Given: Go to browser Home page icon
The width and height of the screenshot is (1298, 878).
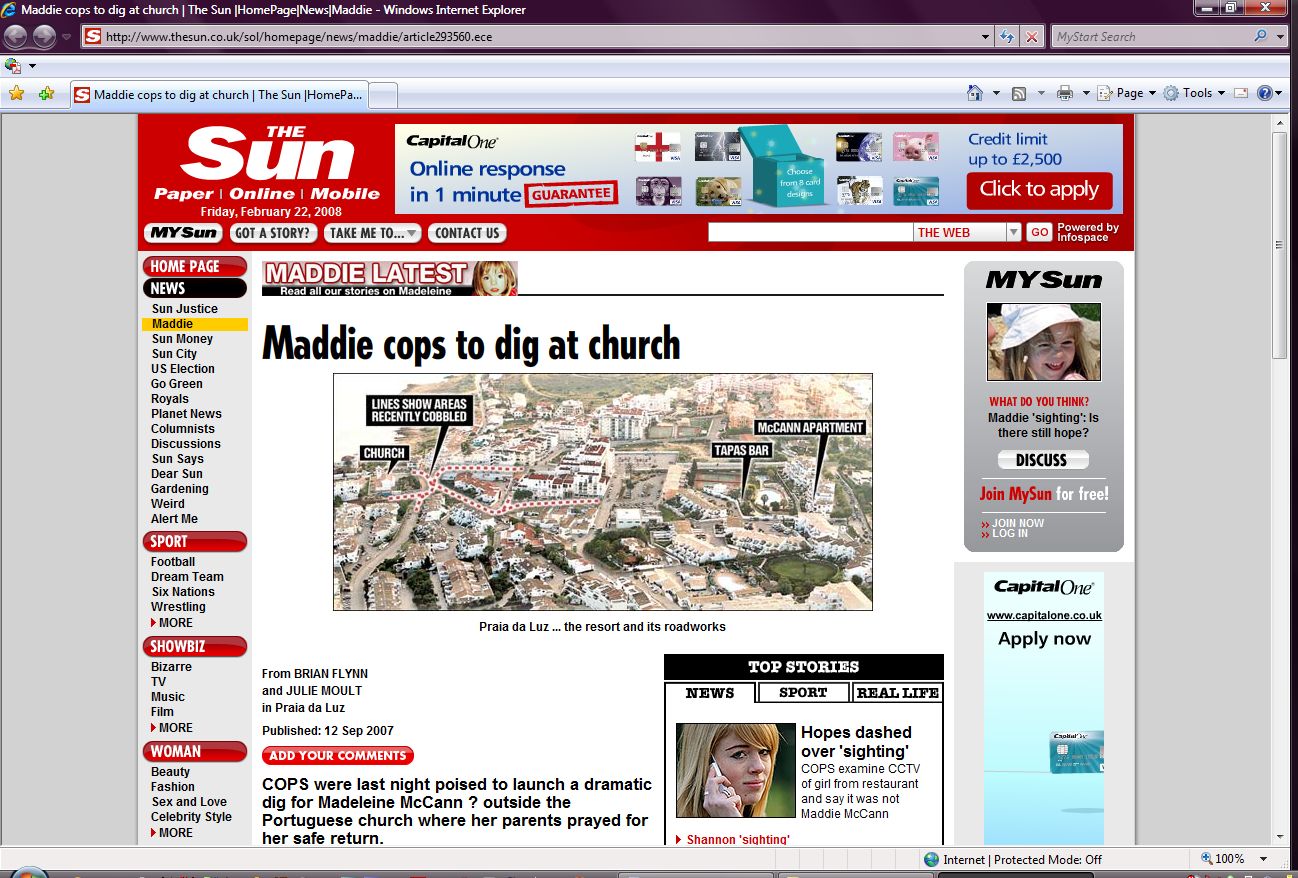Looking at the screenshot, I should [x=975, y=93].
